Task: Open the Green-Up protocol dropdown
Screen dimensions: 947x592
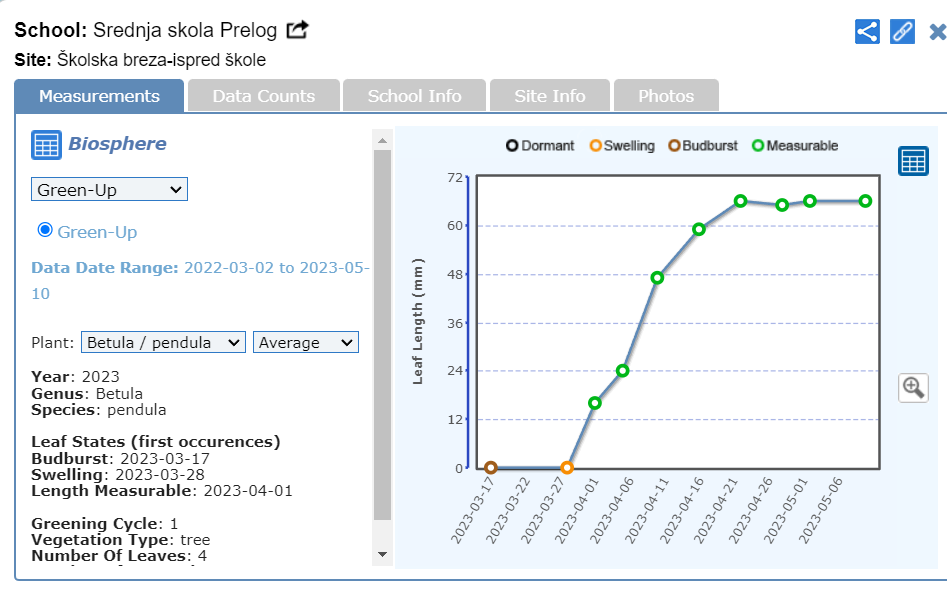Action: click(109, 189)
